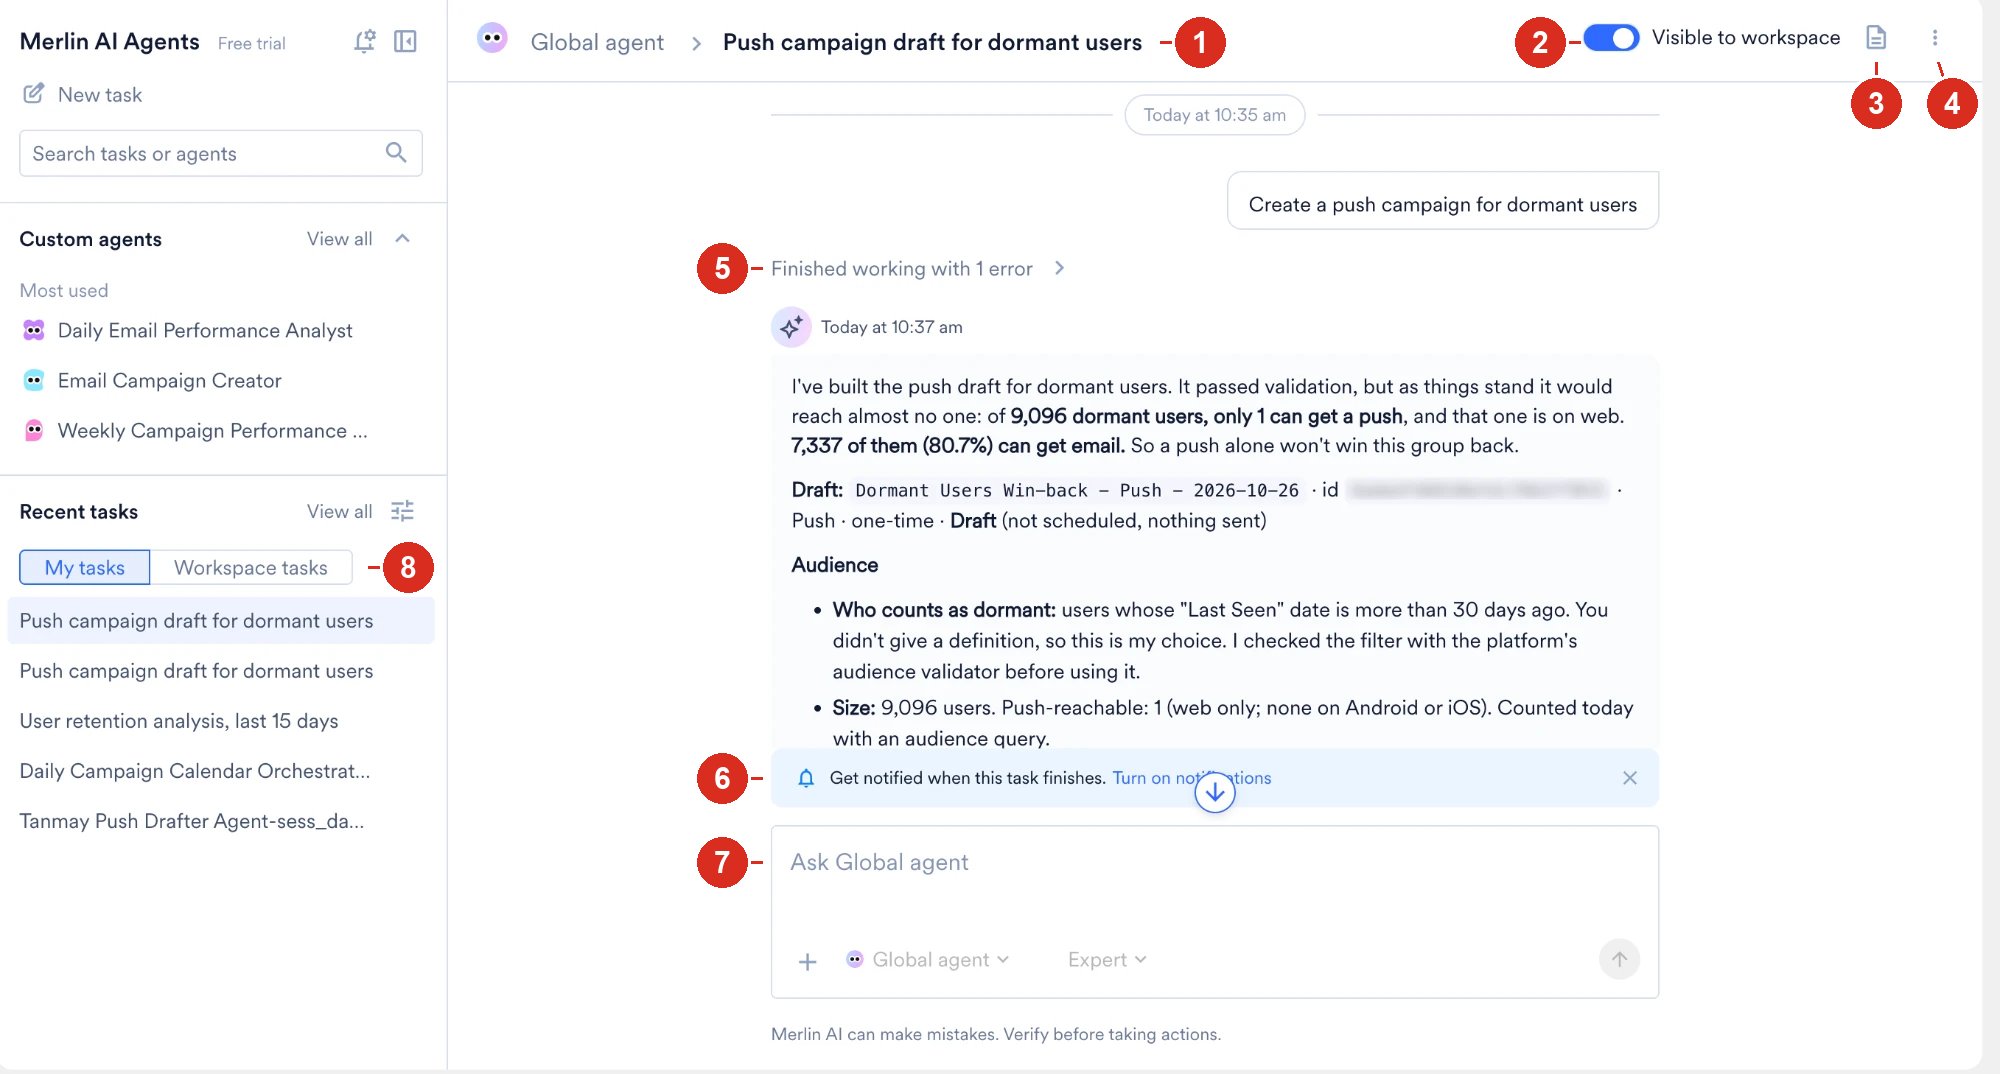Click the Global agent avatar in breadcrumb
This screenshot has width=2000, height=1074.
(x=492, y=39)
